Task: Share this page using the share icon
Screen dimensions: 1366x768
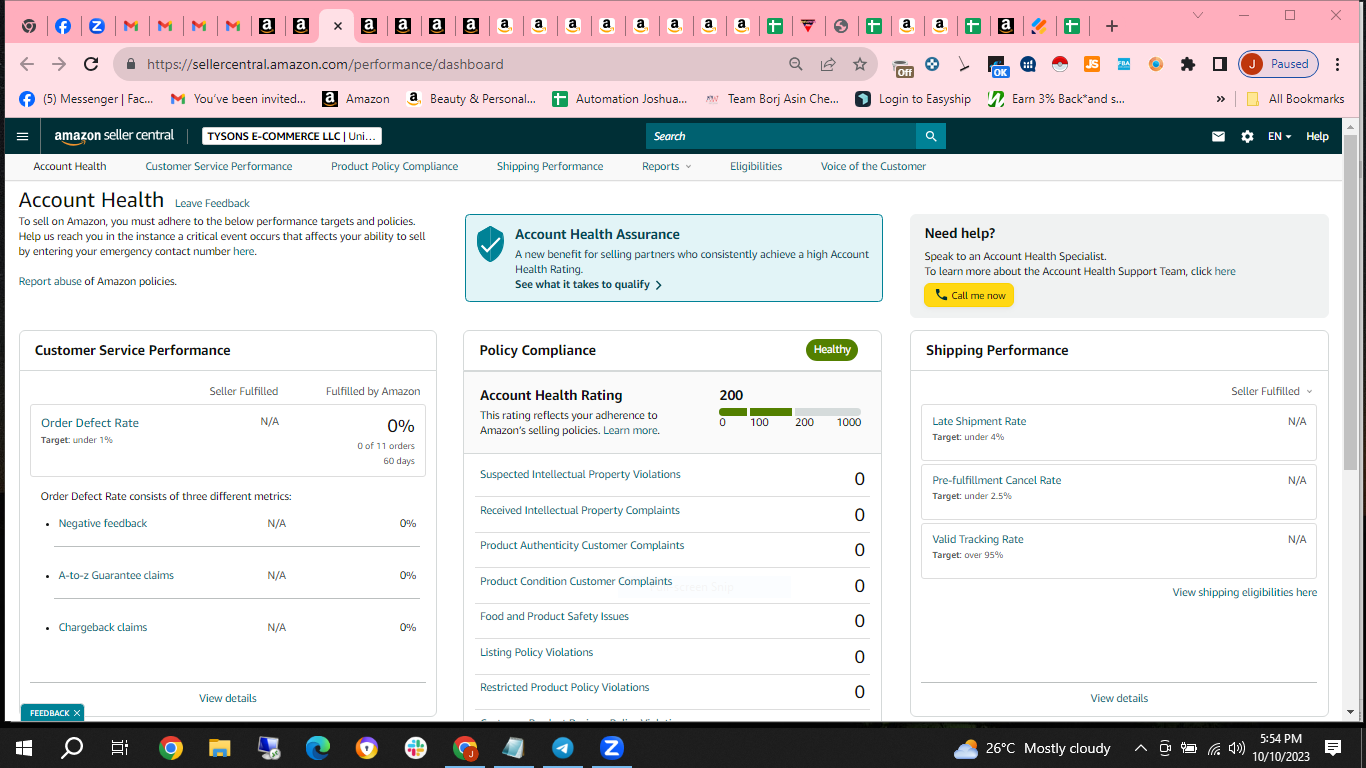Action: (x=828, y=64)
